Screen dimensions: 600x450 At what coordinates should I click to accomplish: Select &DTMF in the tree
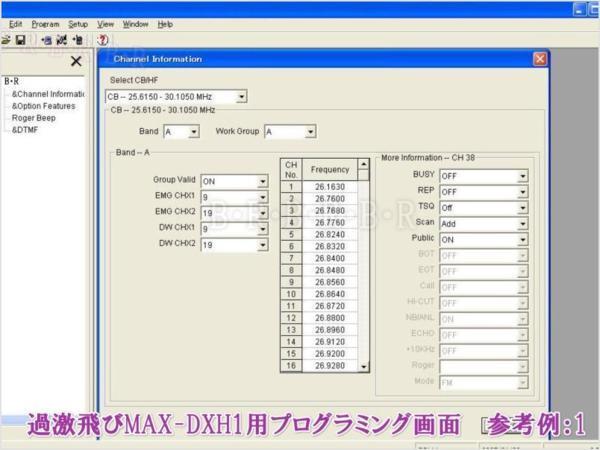pyautogui.click(x=25, y=130)
